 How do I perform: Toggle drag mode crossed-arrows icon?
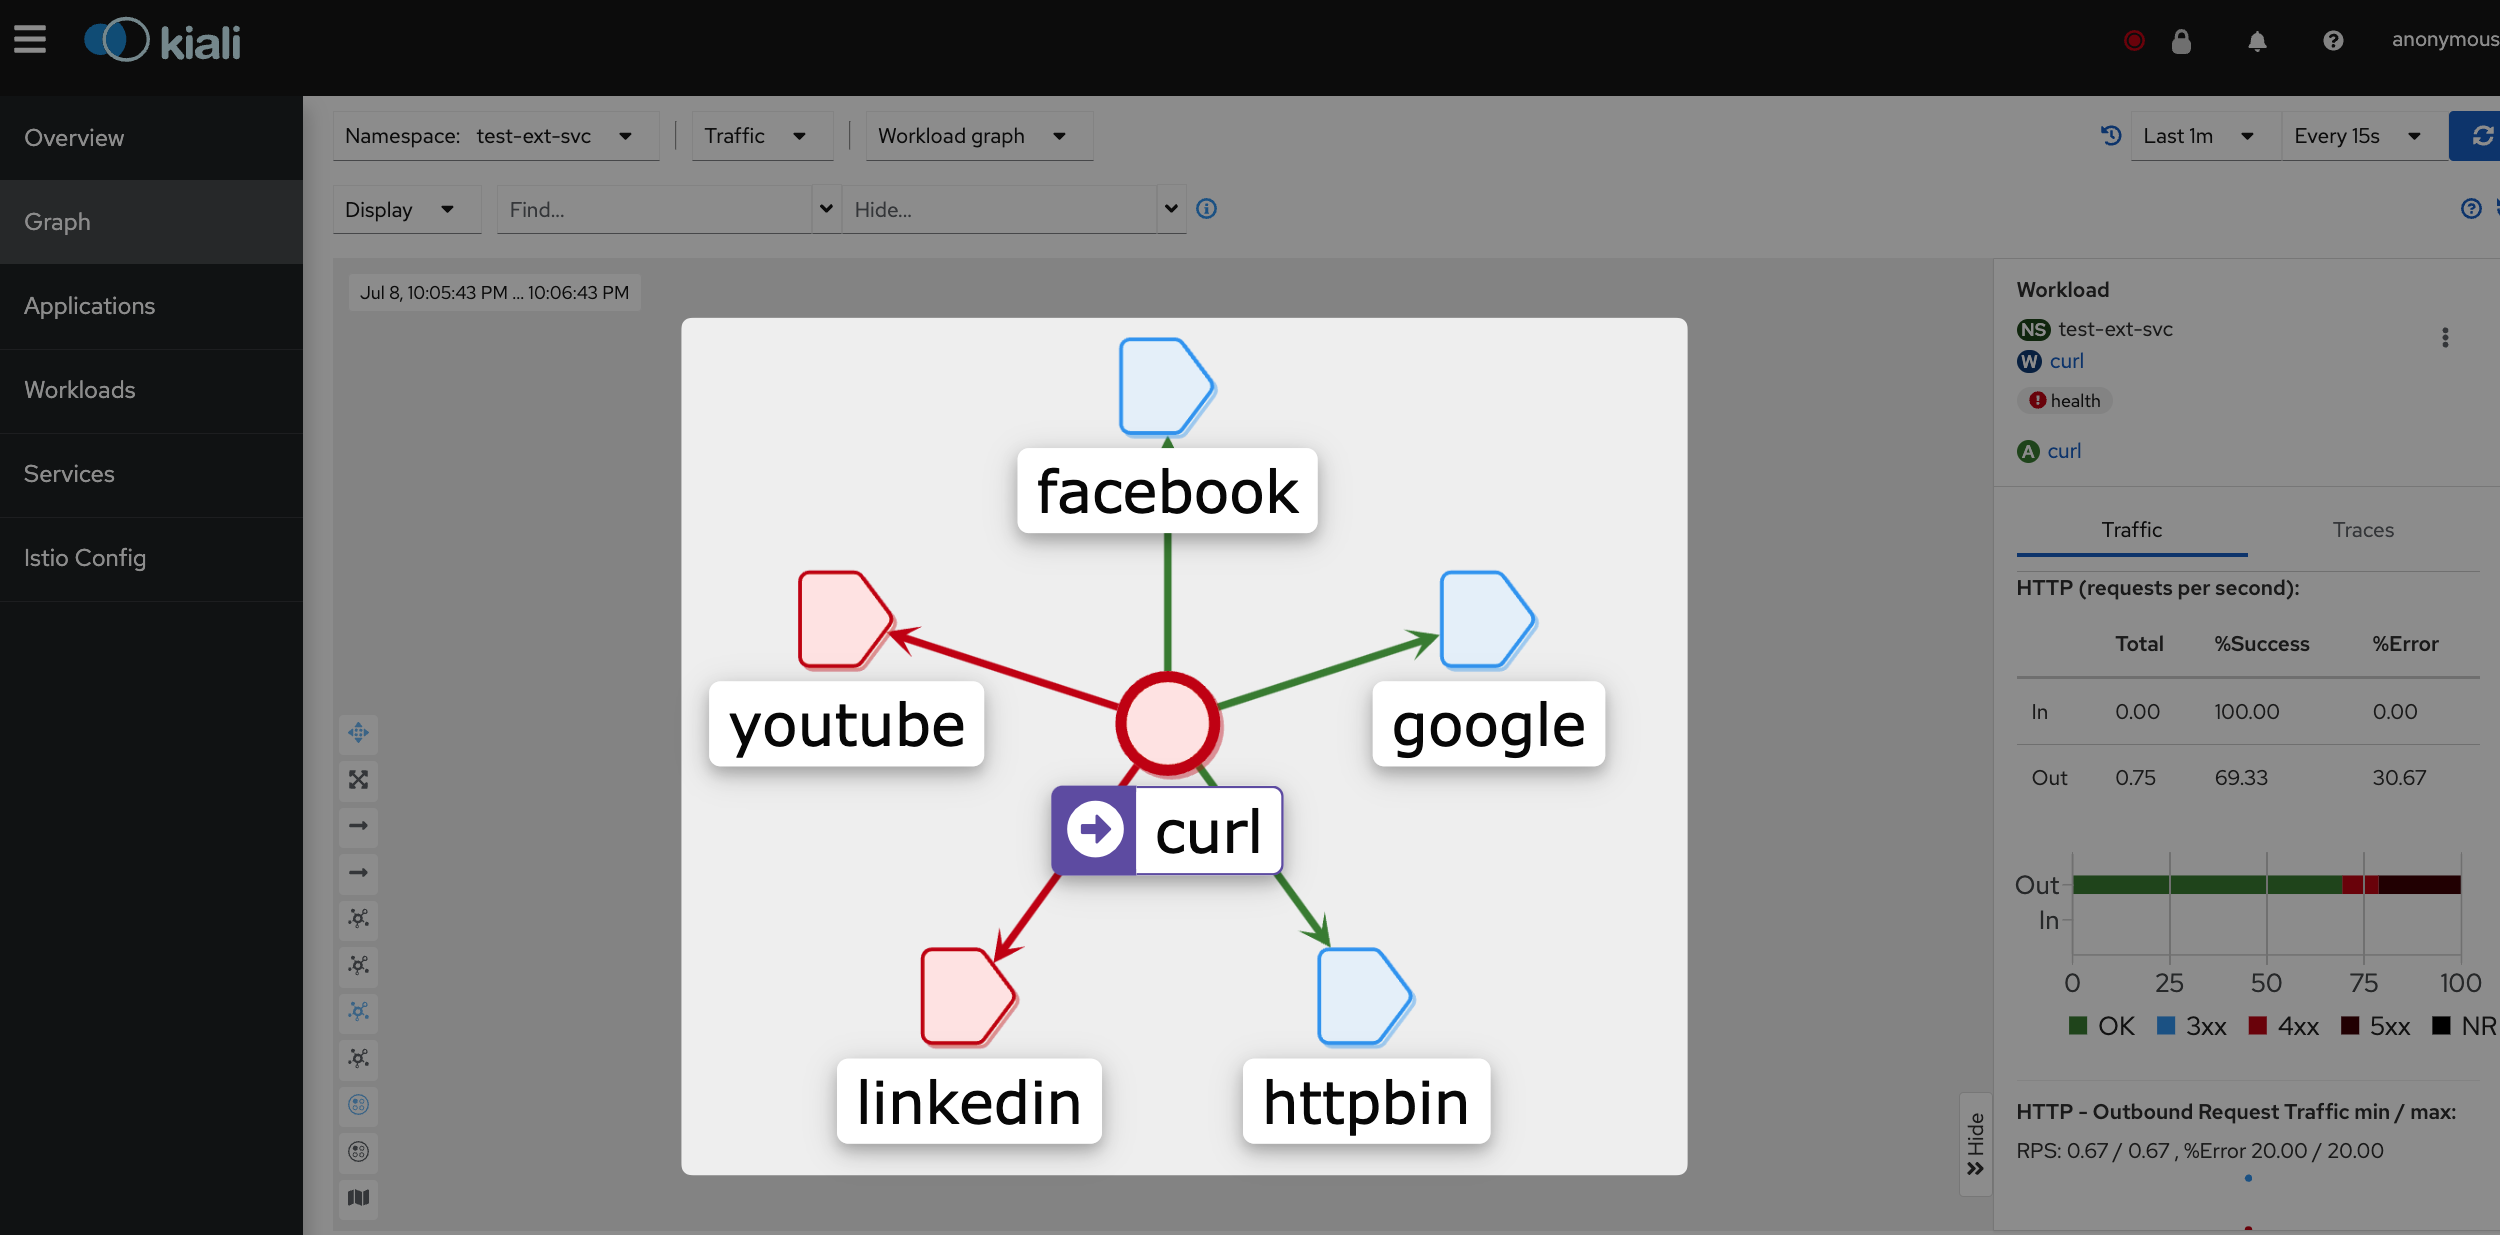click(x=358, y=733)
